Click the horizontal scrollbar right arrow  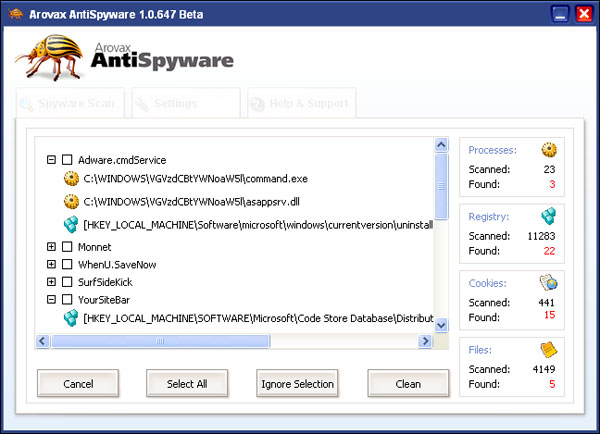pyautogui.click(x=425, y=341)
